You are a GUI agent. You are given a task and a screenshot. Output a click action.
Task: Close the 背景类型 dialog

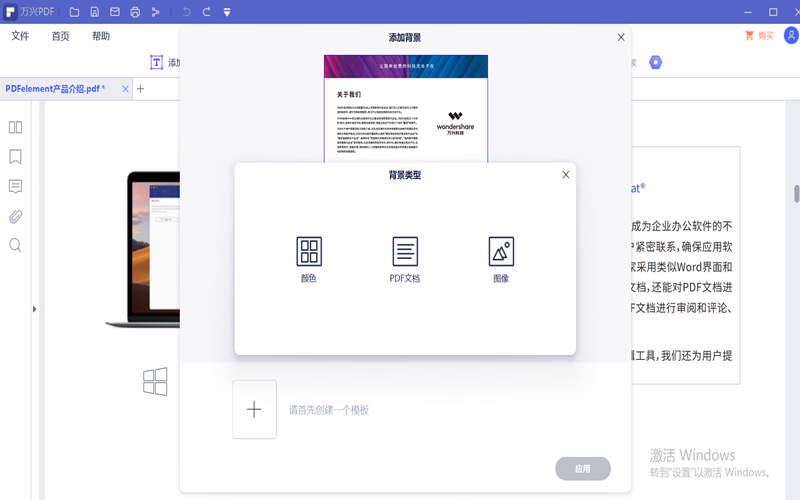(x=565, y=175)
